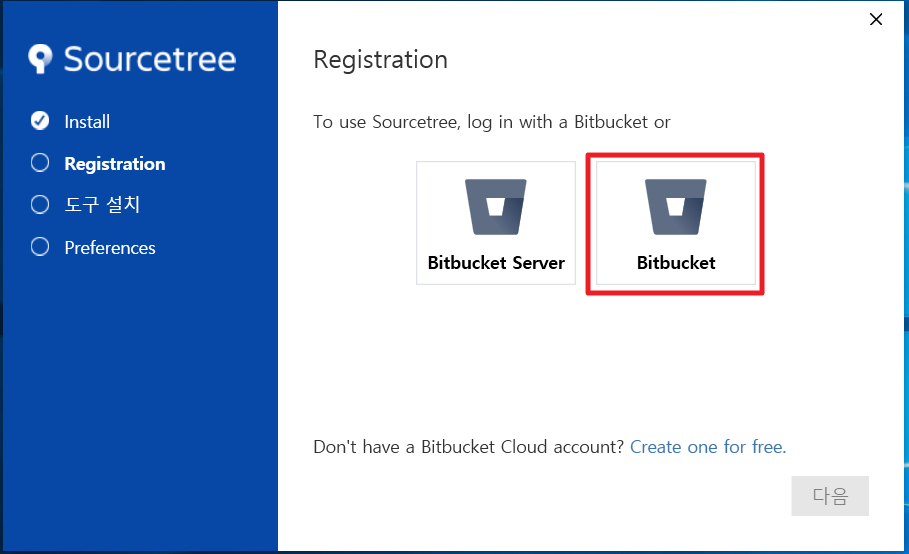Image resolution: width=909 pixels, height=554 pixels.
Task: Open the Registration step label
Action: (115, 164)
